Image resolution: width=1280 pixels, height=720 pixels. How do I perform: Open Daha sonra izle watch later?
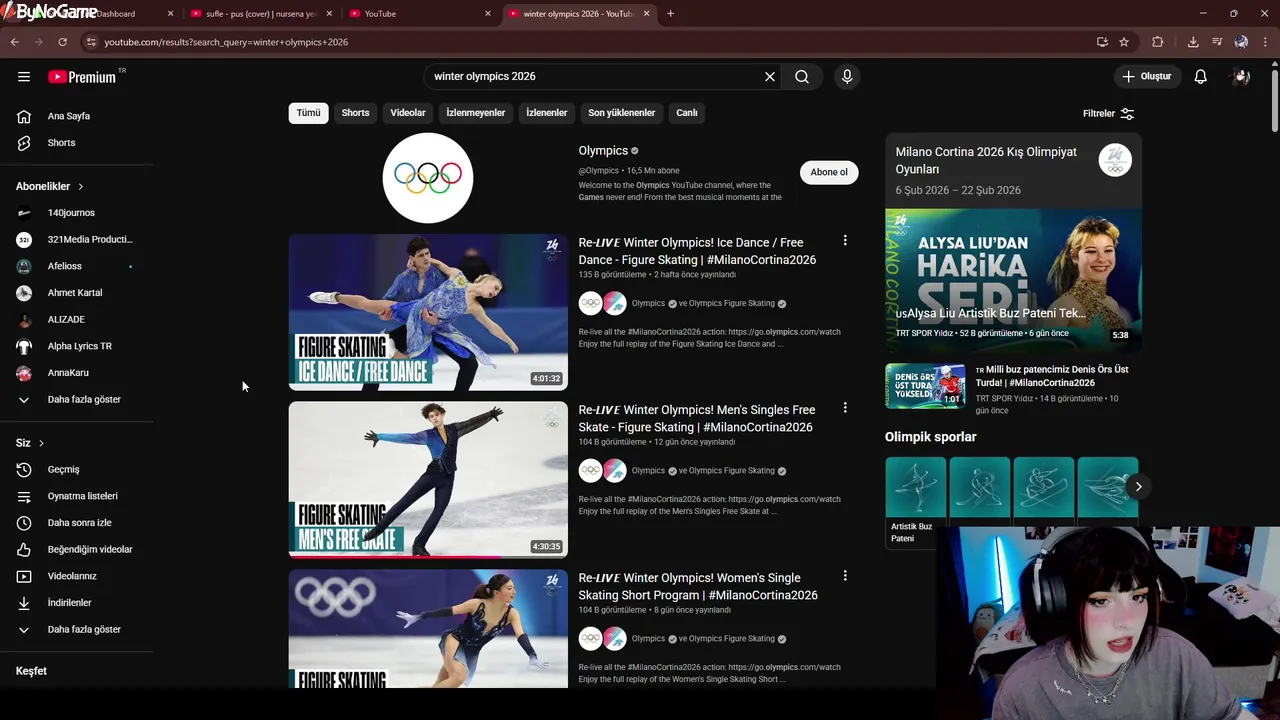(x=78, y=523)
